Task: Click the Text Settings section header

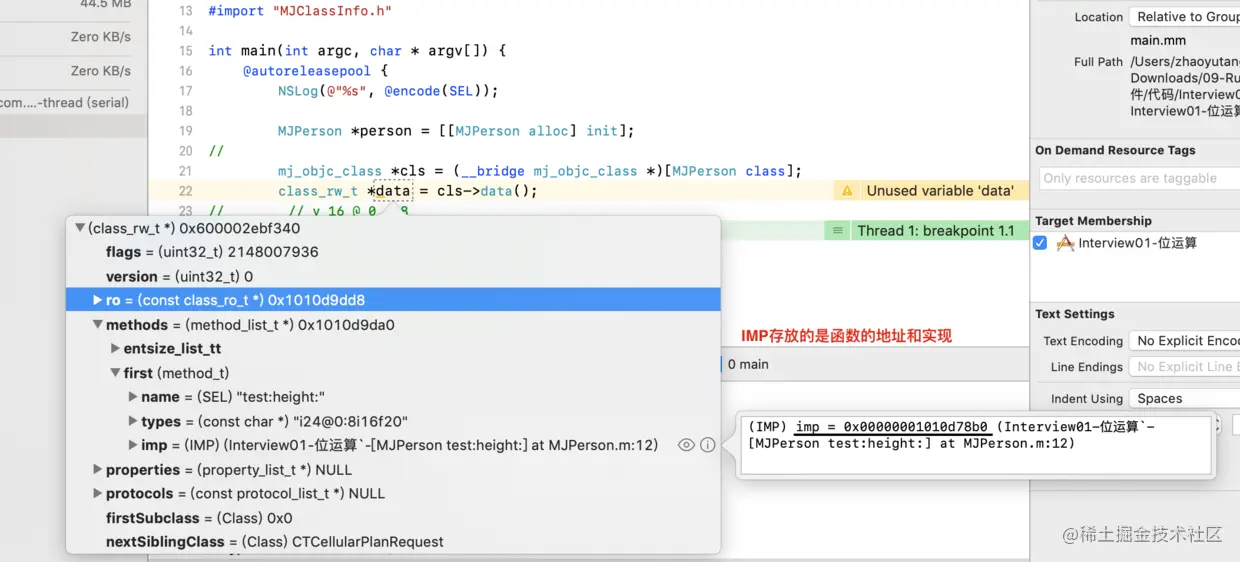Action: click(1075, 314)
